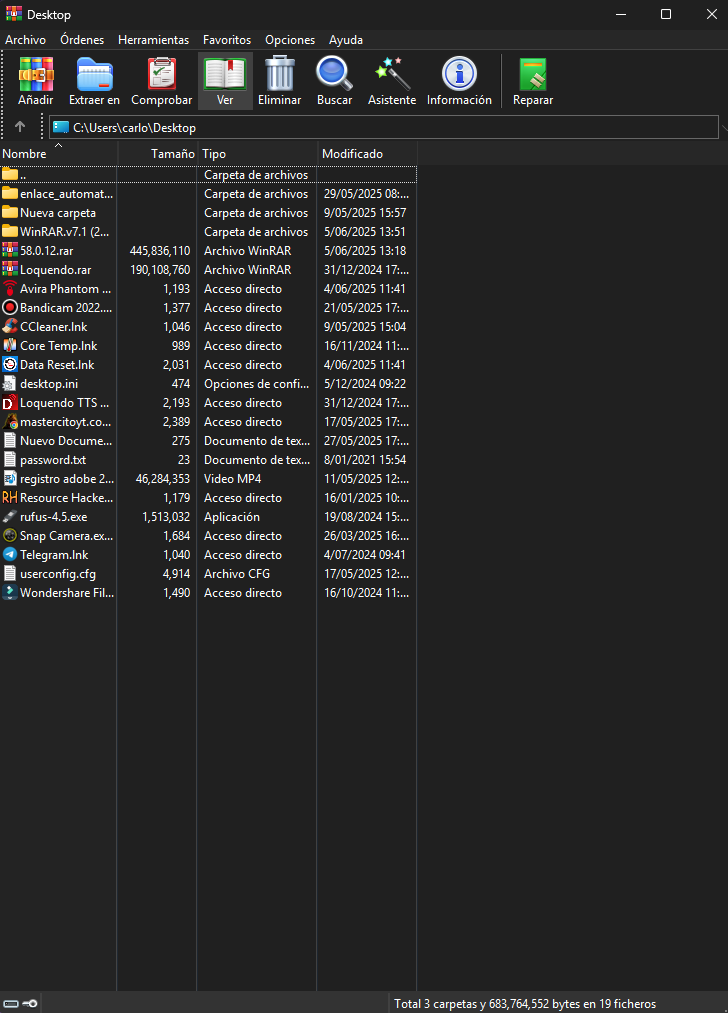
Task: Select the WinRAR.v7.1 folder
Action: coord(208,231)
